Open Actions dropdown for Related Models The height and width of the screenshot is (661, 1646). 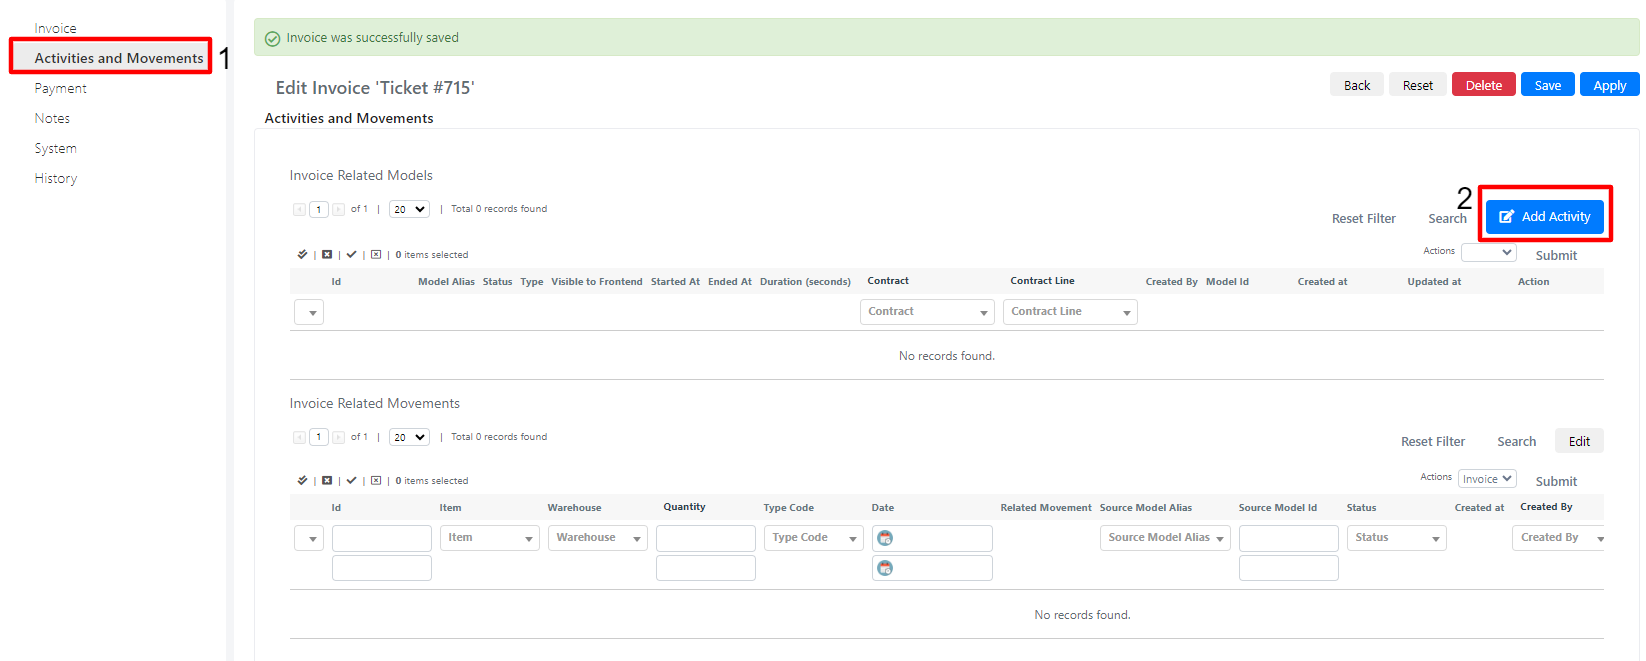tap(1489, 252)
